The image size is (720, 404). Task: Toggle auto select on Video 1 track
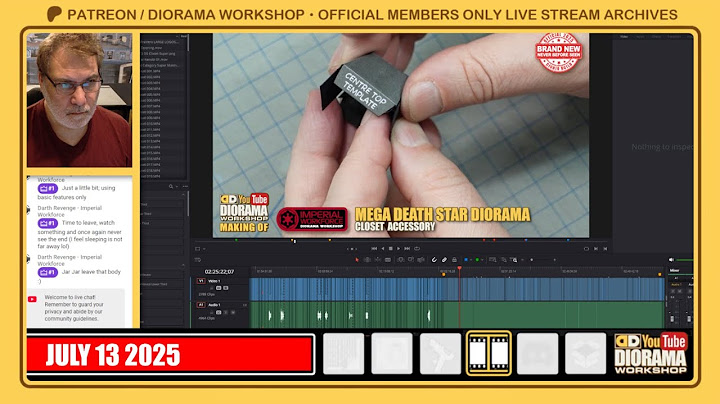point(219,288)
